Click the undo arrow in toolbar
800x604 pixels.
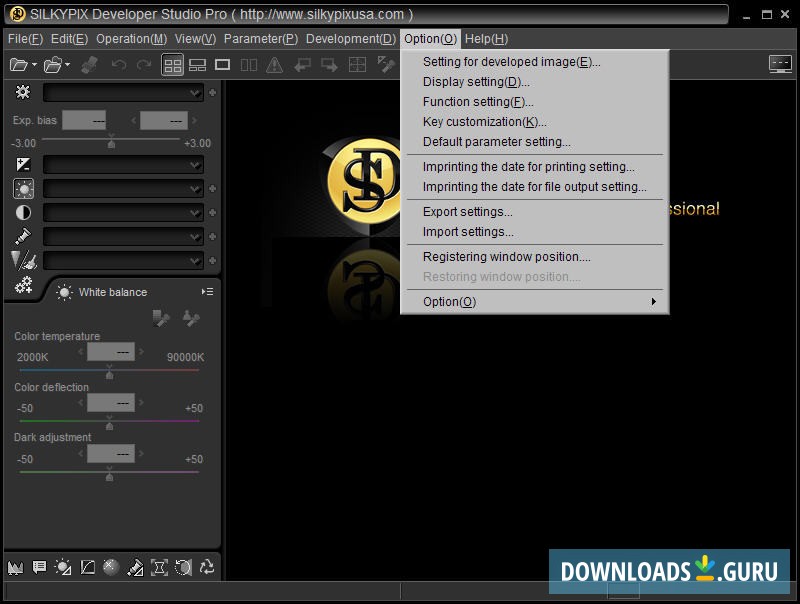point(119,65)
